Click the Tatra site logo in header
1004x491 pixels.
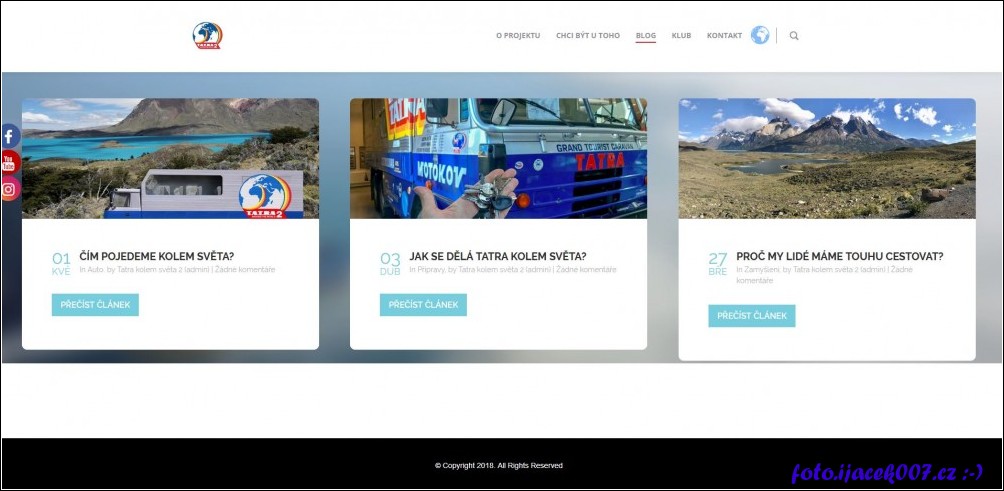[207, 36]
